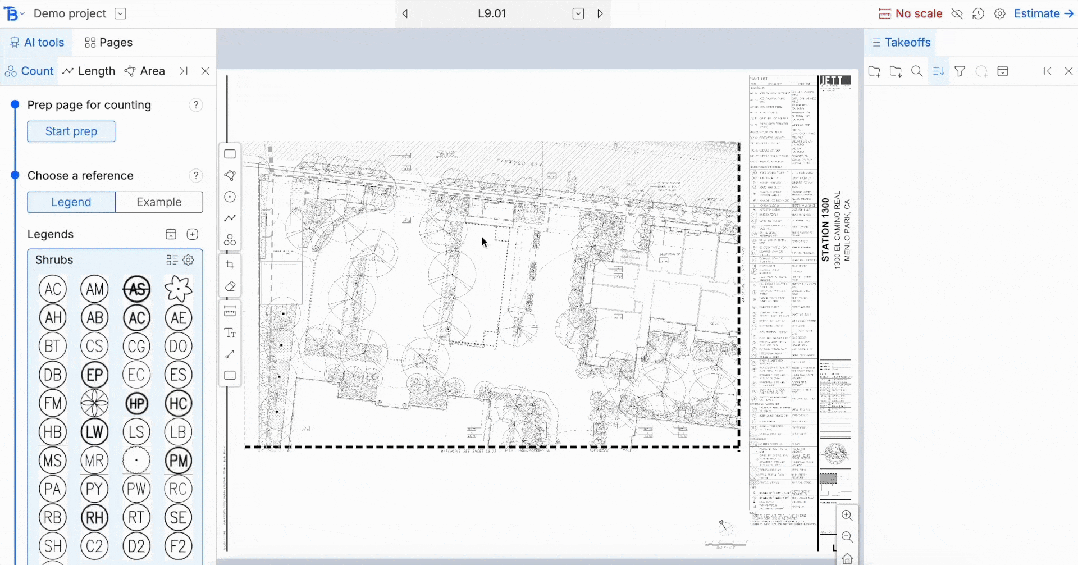This screenshot has height=565, width=1078.
Task: Open the Demo project dropdown
Action: pos(120,14)
